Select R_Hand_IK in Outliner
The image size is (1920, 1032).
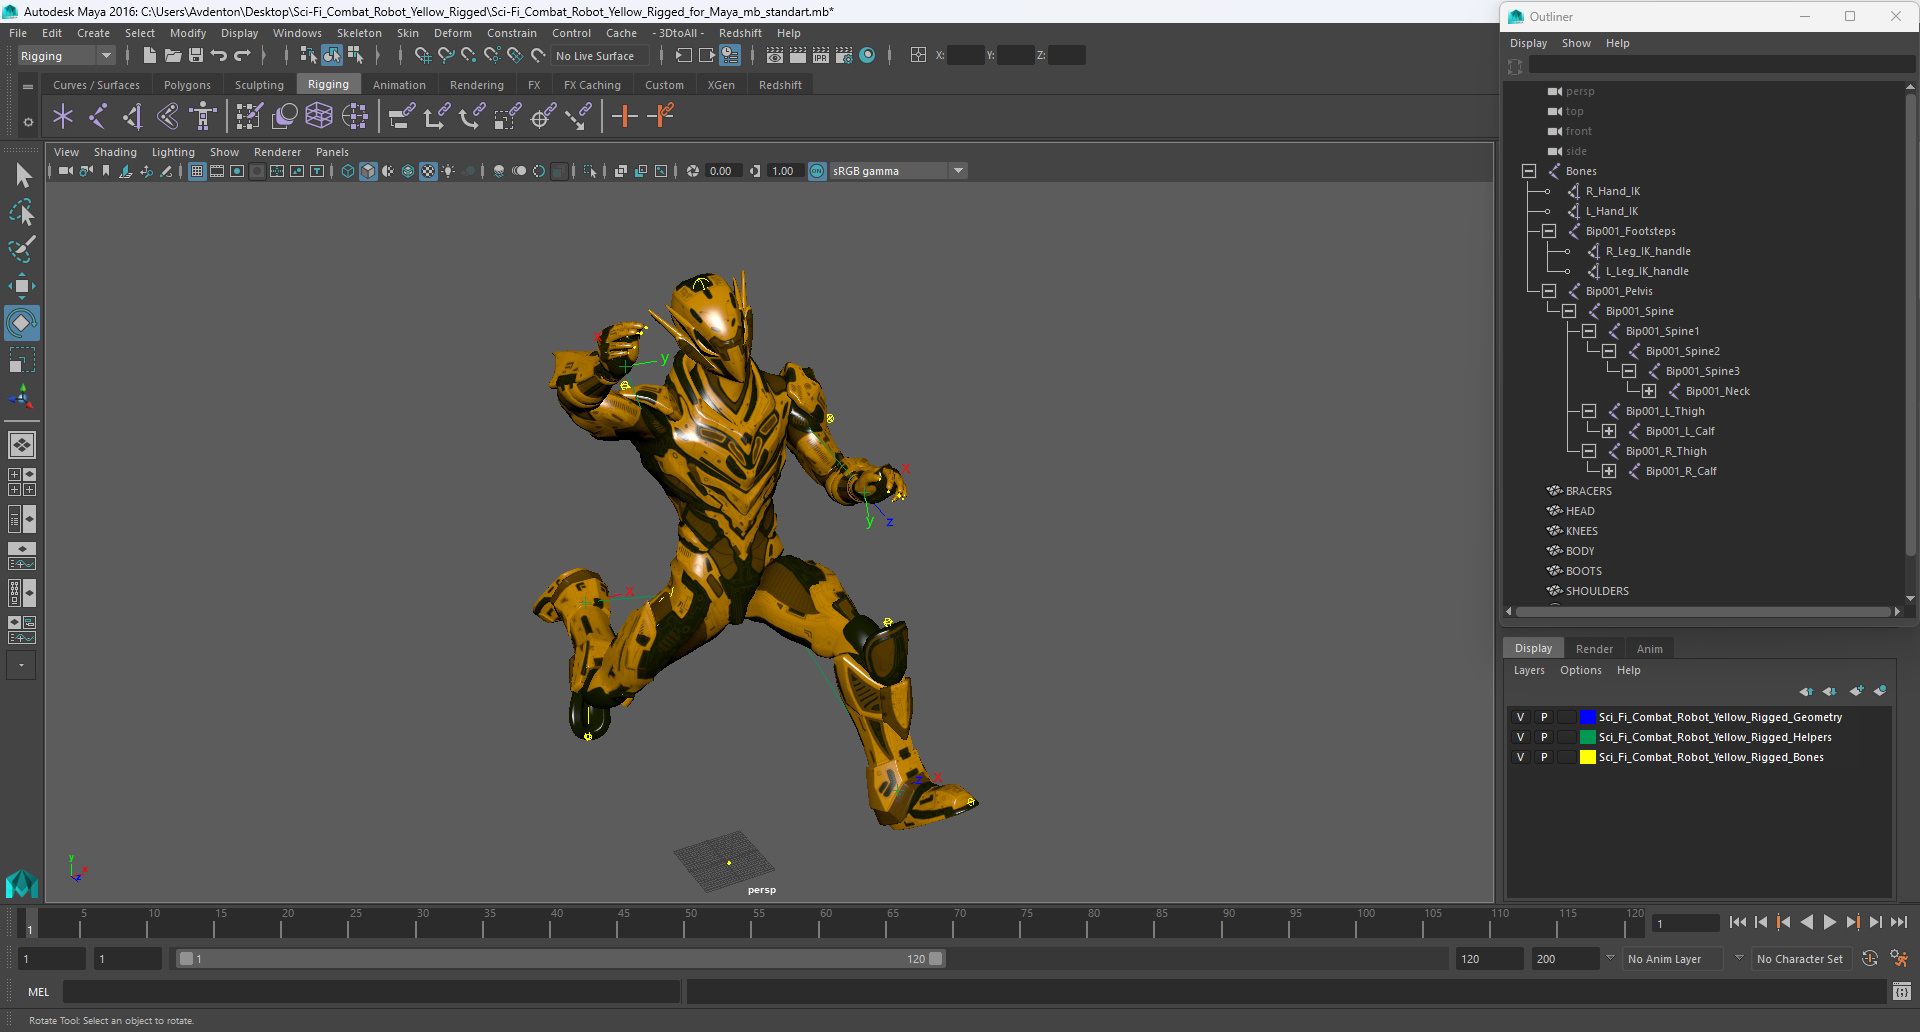1612,191
